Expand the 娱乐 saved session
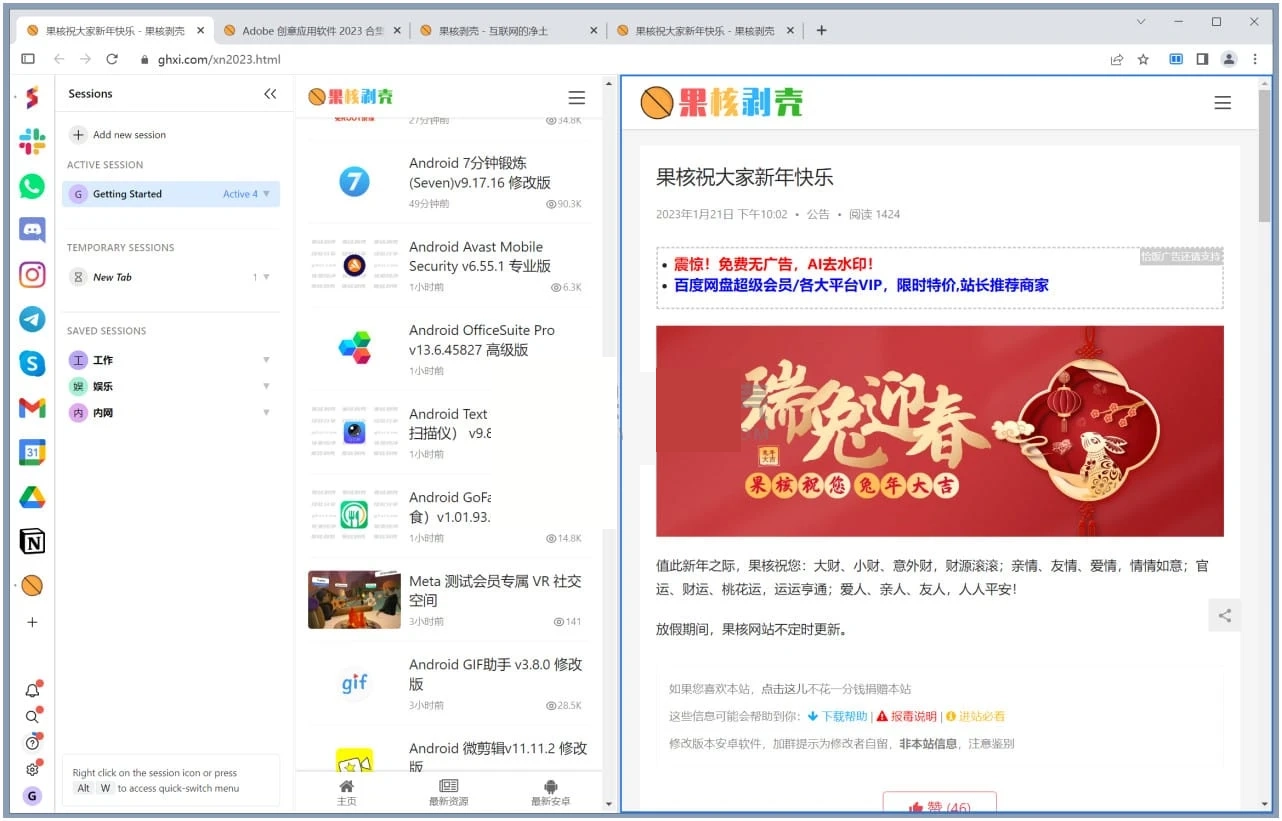The image size is (1282, 821). pos(267,386)
